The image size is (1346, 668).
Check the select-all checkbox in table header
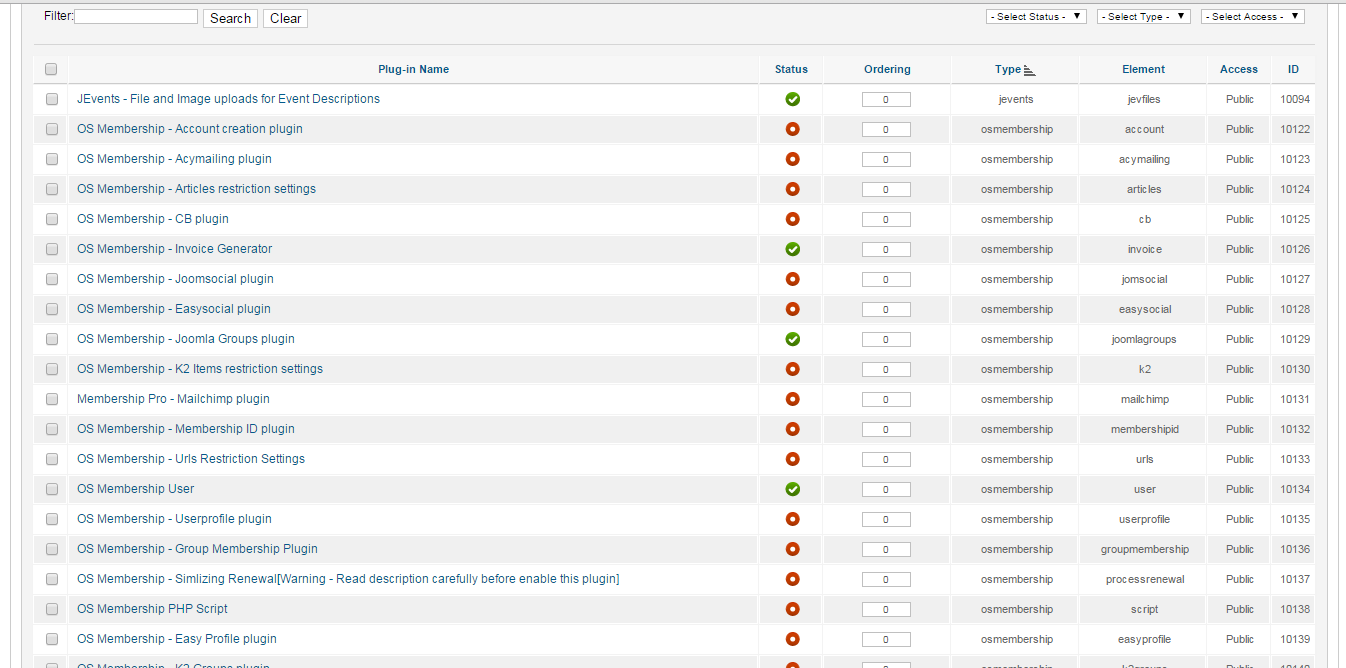point(51,69)
